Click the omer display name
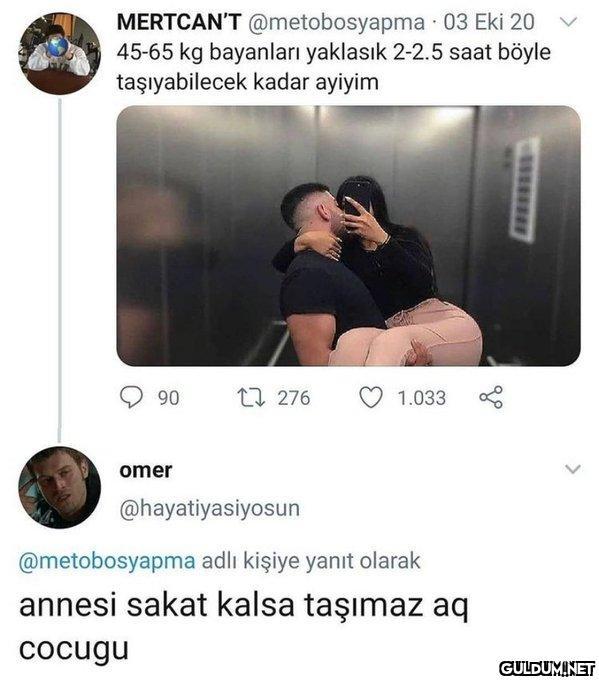This screenshot has width=599, height=680. pos(146,471)
